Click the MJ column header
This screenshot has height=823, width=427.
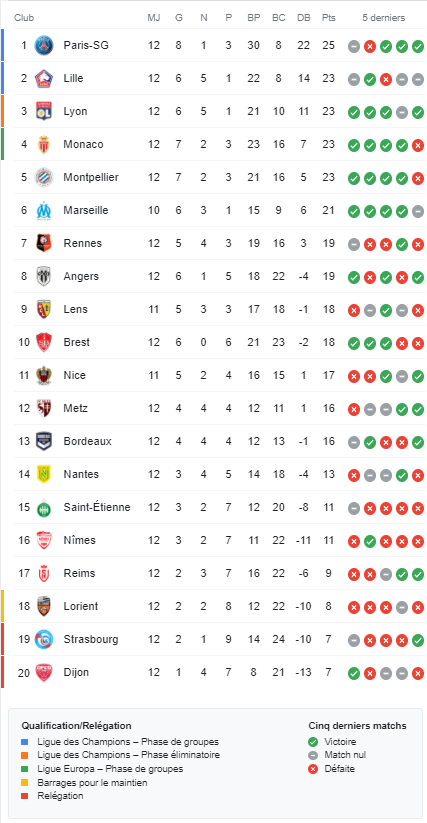coord(154,18)
